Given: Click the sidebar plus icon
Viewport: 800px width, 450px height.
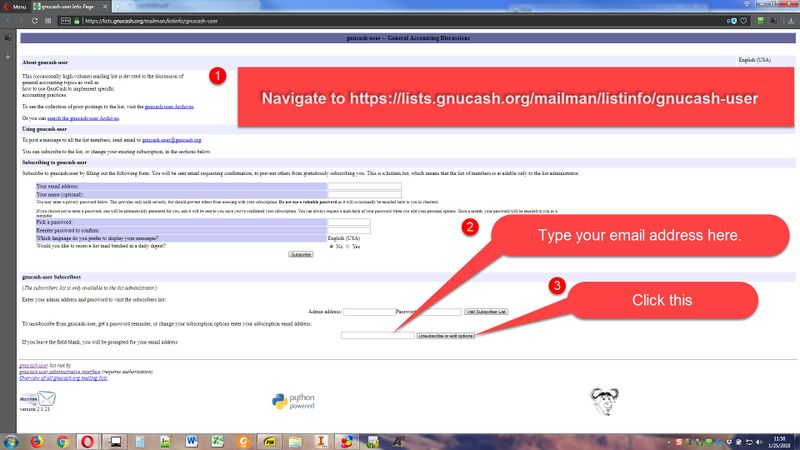Looking at the screenshot, I should point(8,57).
